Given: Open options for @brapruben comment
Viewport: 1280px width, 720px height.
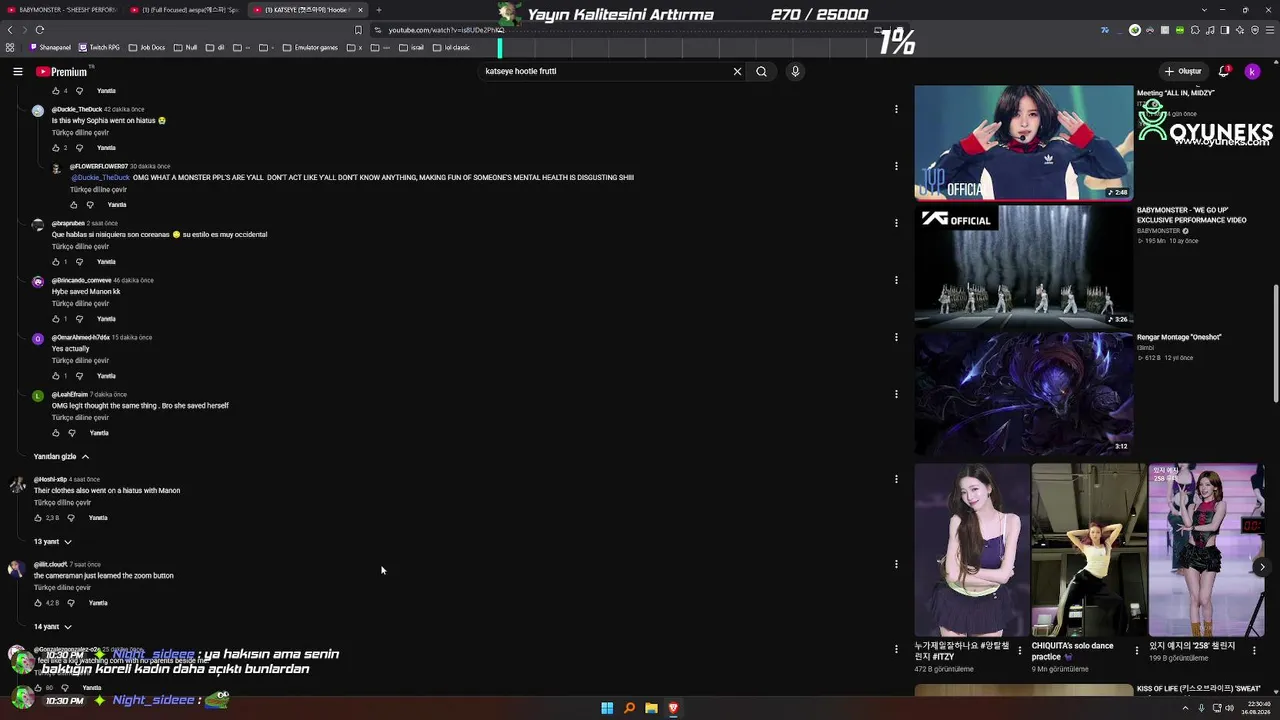Looking at the screenshot, I should click(x=896, y=223).
